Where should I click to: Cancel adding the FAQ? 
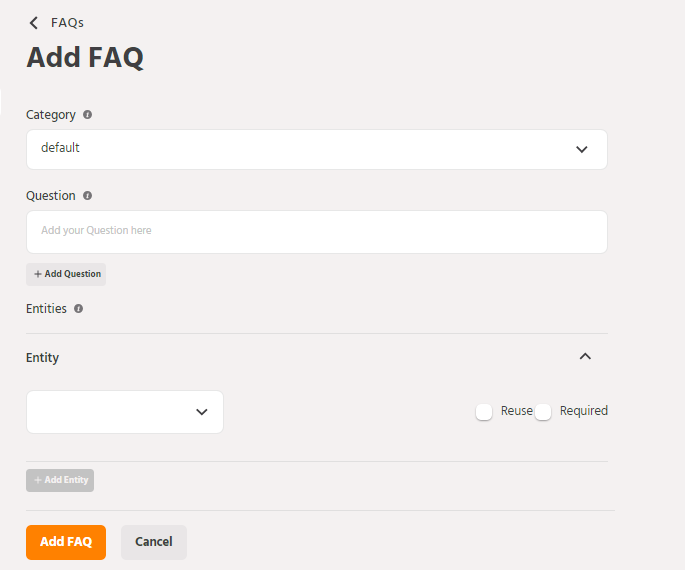(154, 542)
